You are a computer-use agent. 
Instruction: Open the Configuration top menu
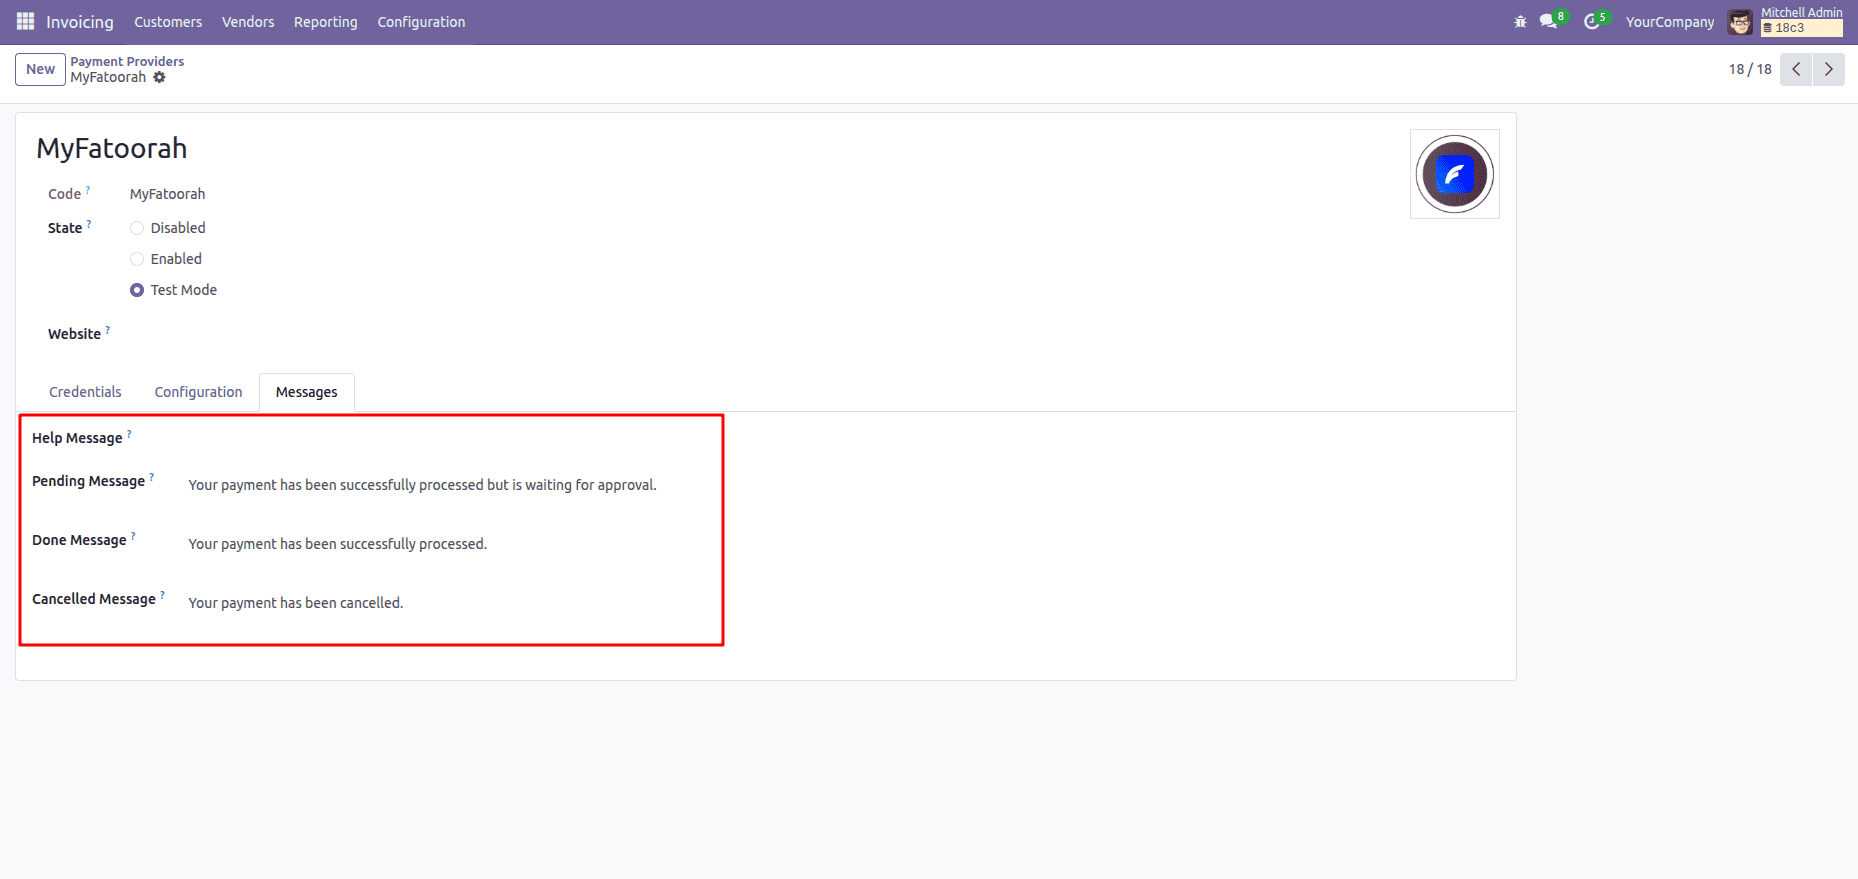[x=421, y=22]
